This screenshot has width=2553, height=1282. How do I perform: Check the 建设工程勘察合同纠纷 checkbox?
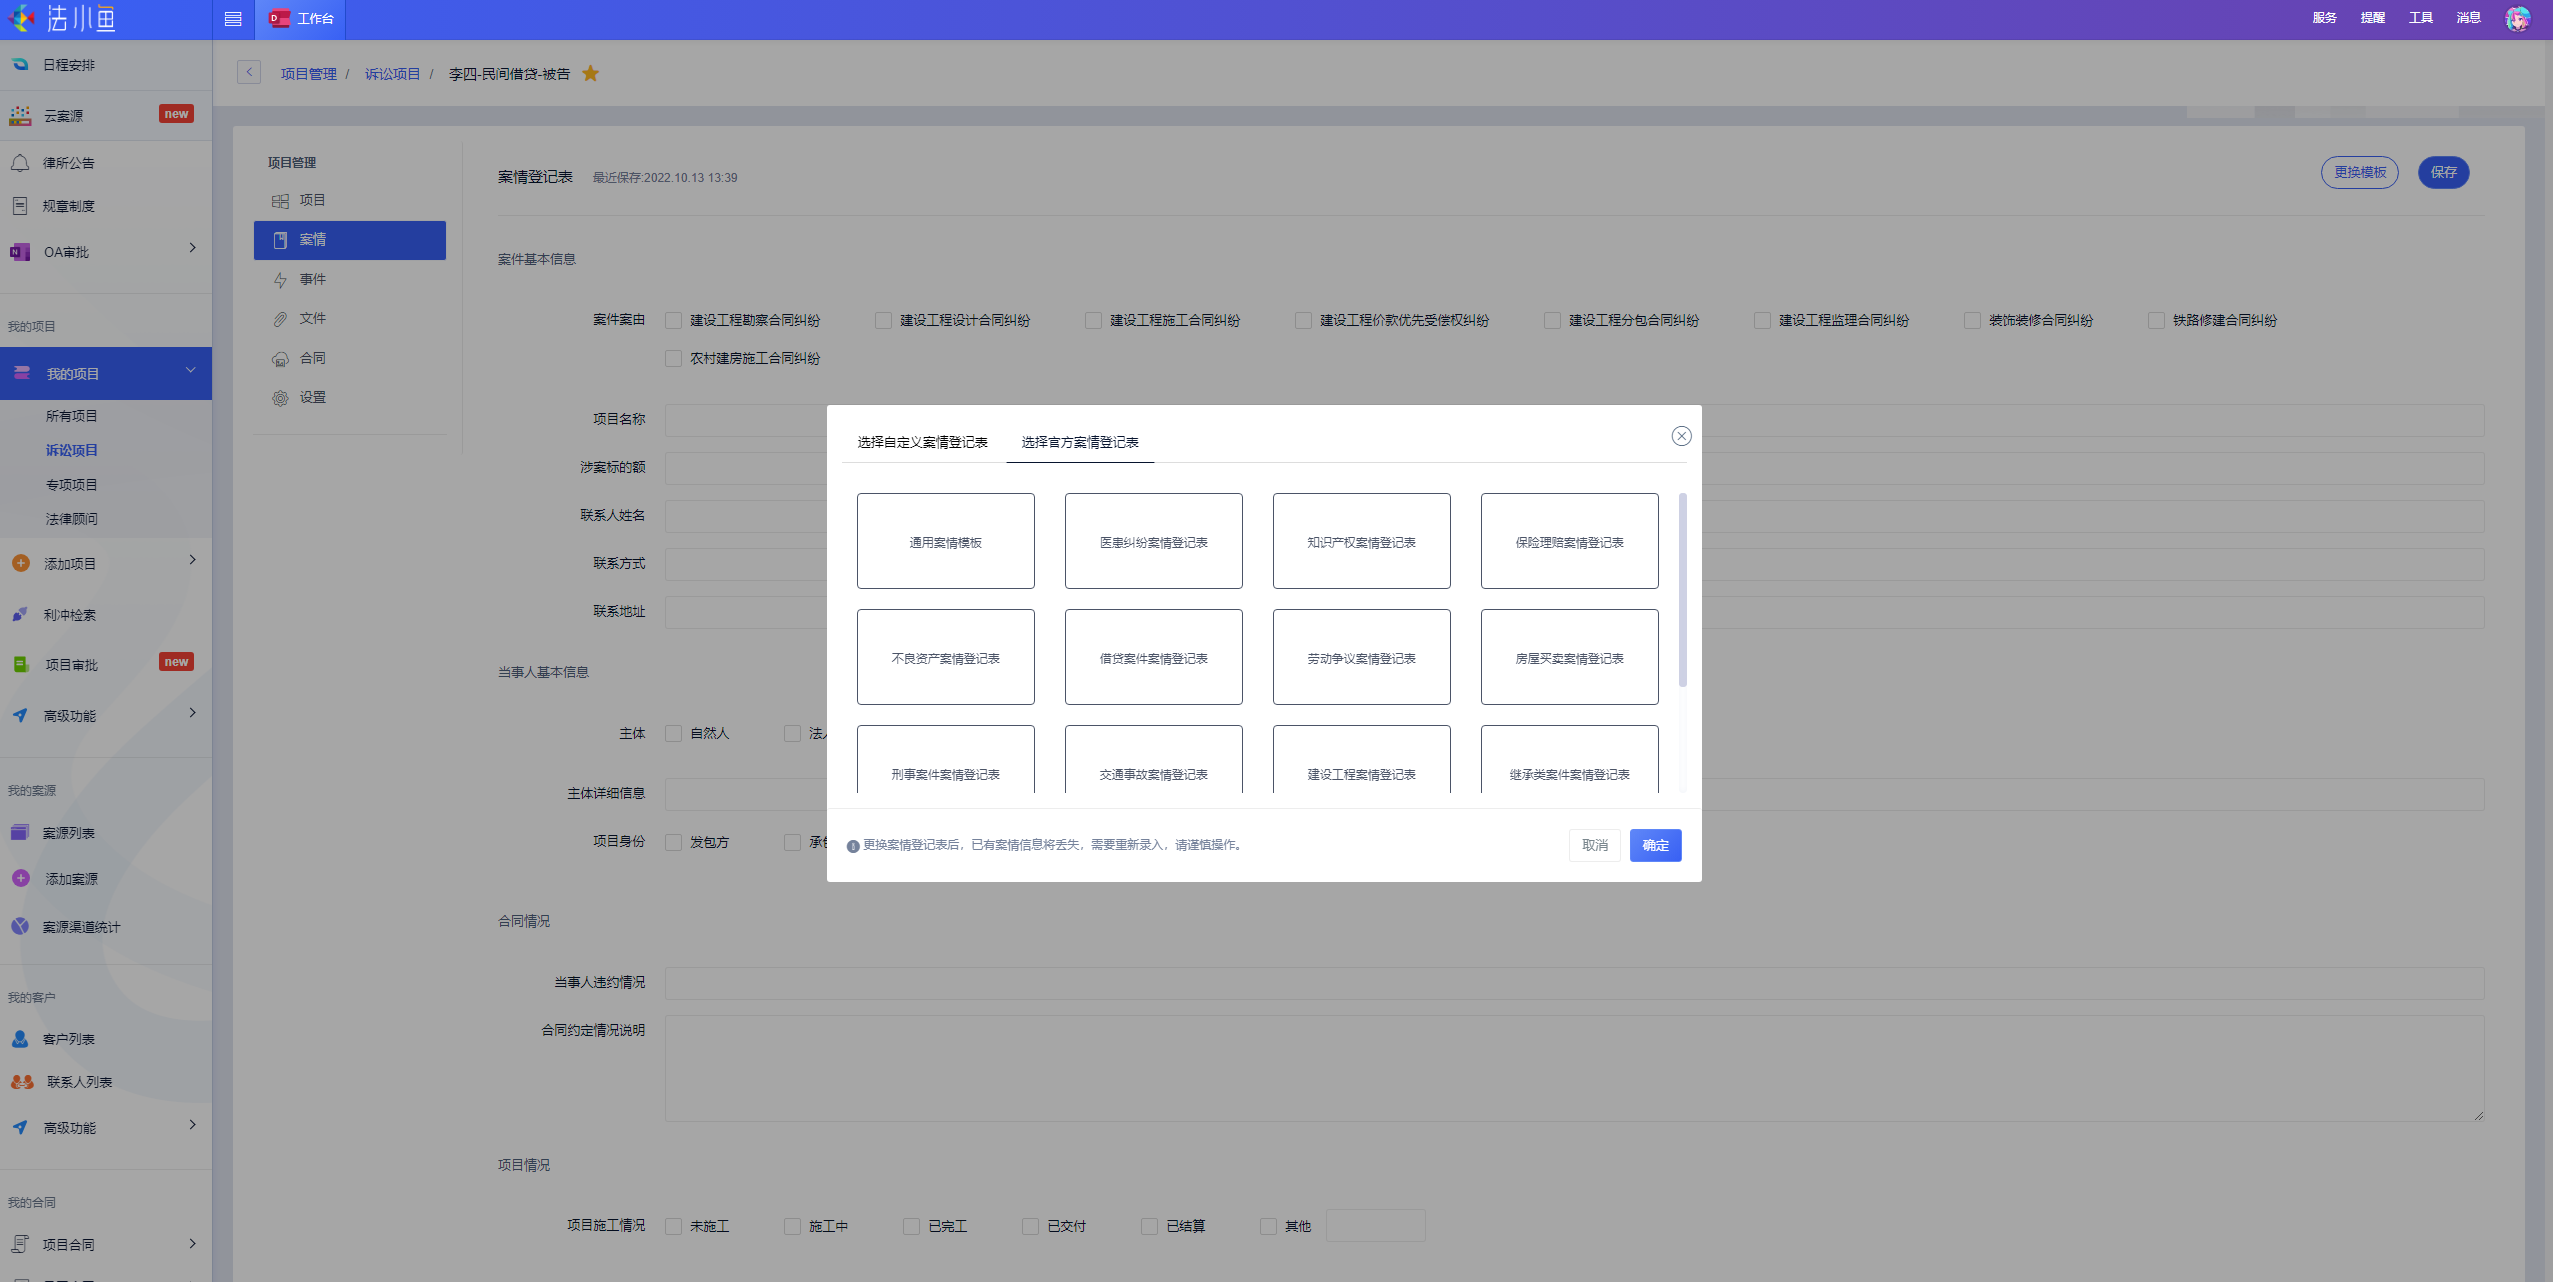(x=674, y=321)
